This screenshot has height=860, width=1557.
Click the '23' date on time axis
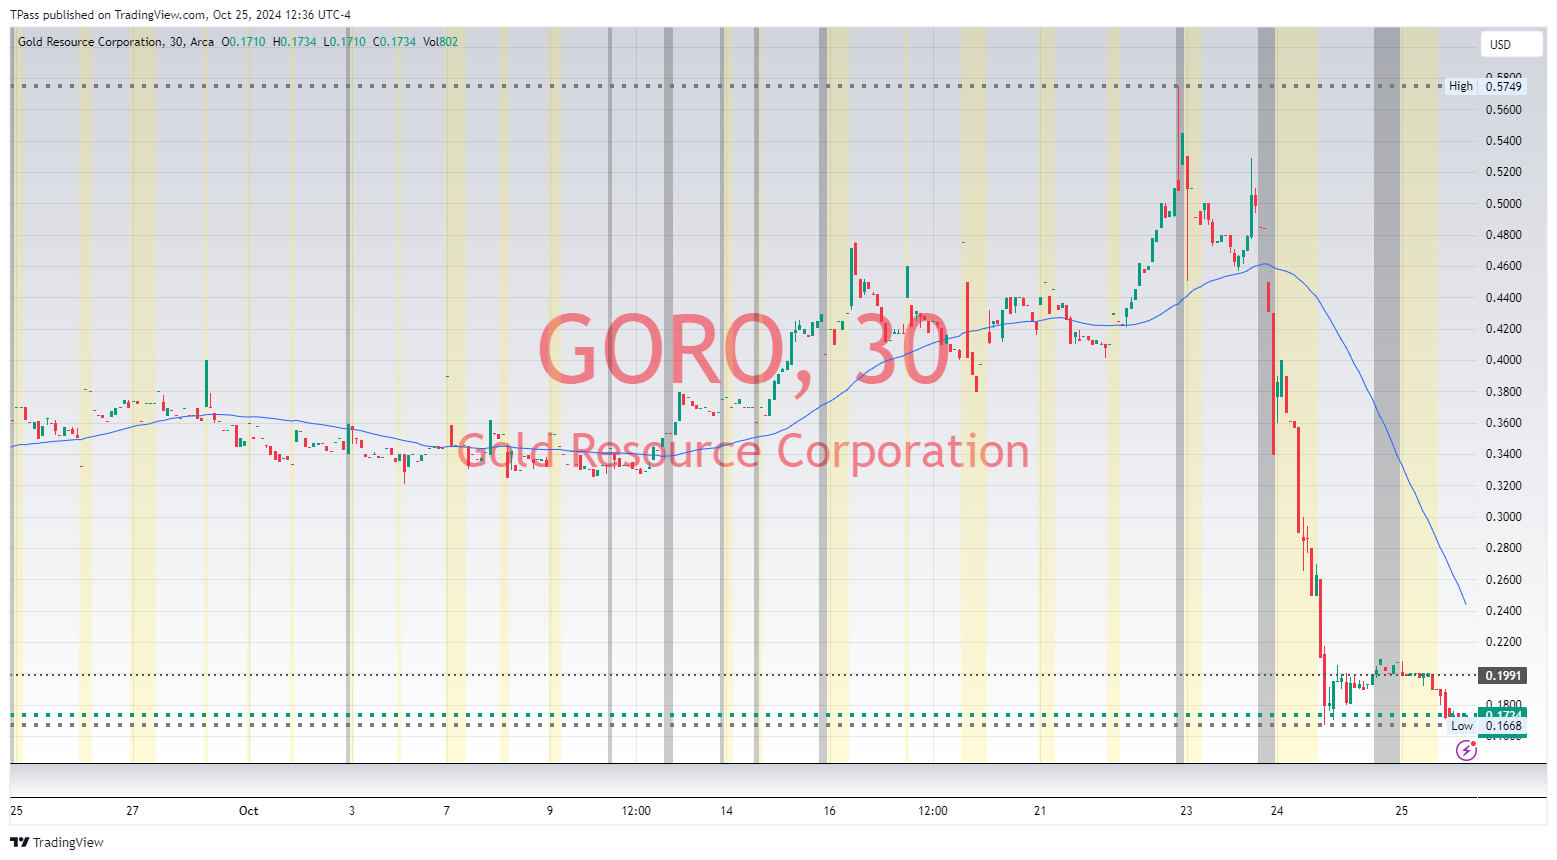coord(1186,811)
